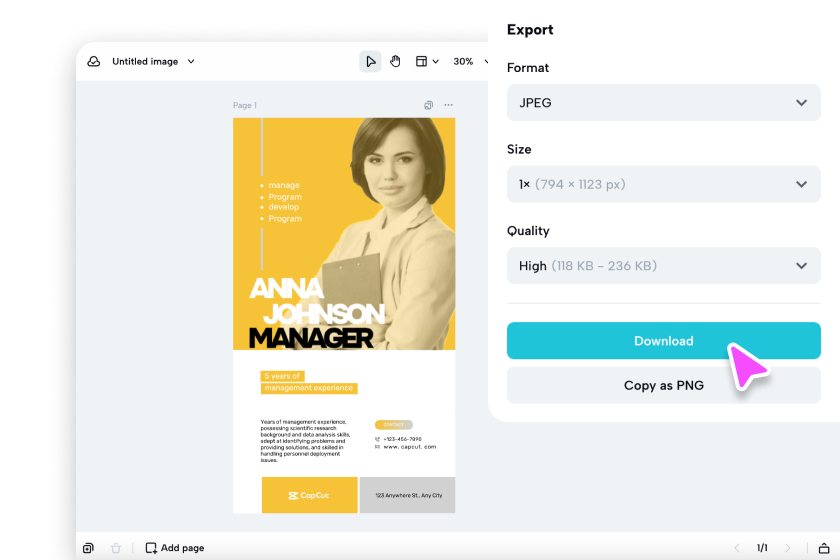Image resolution: width=840 pixels, height=560 pixels.
Task: Open the Format JPEG dropdown
Action: 663,102
